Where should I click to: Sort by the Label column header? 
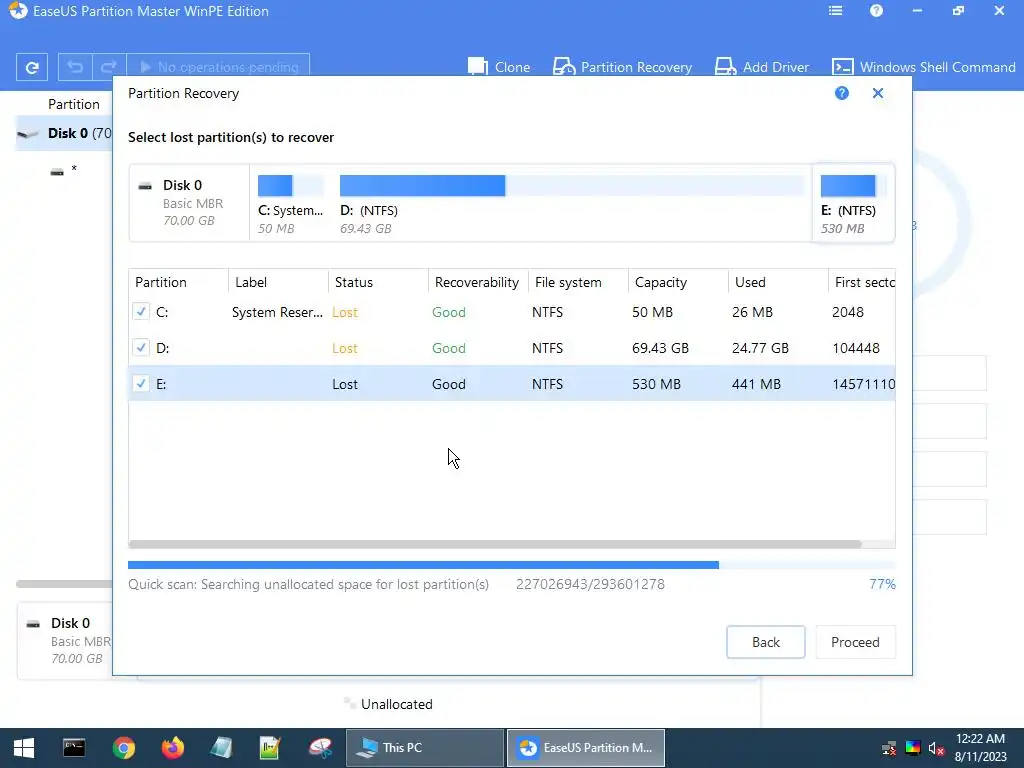278,282
